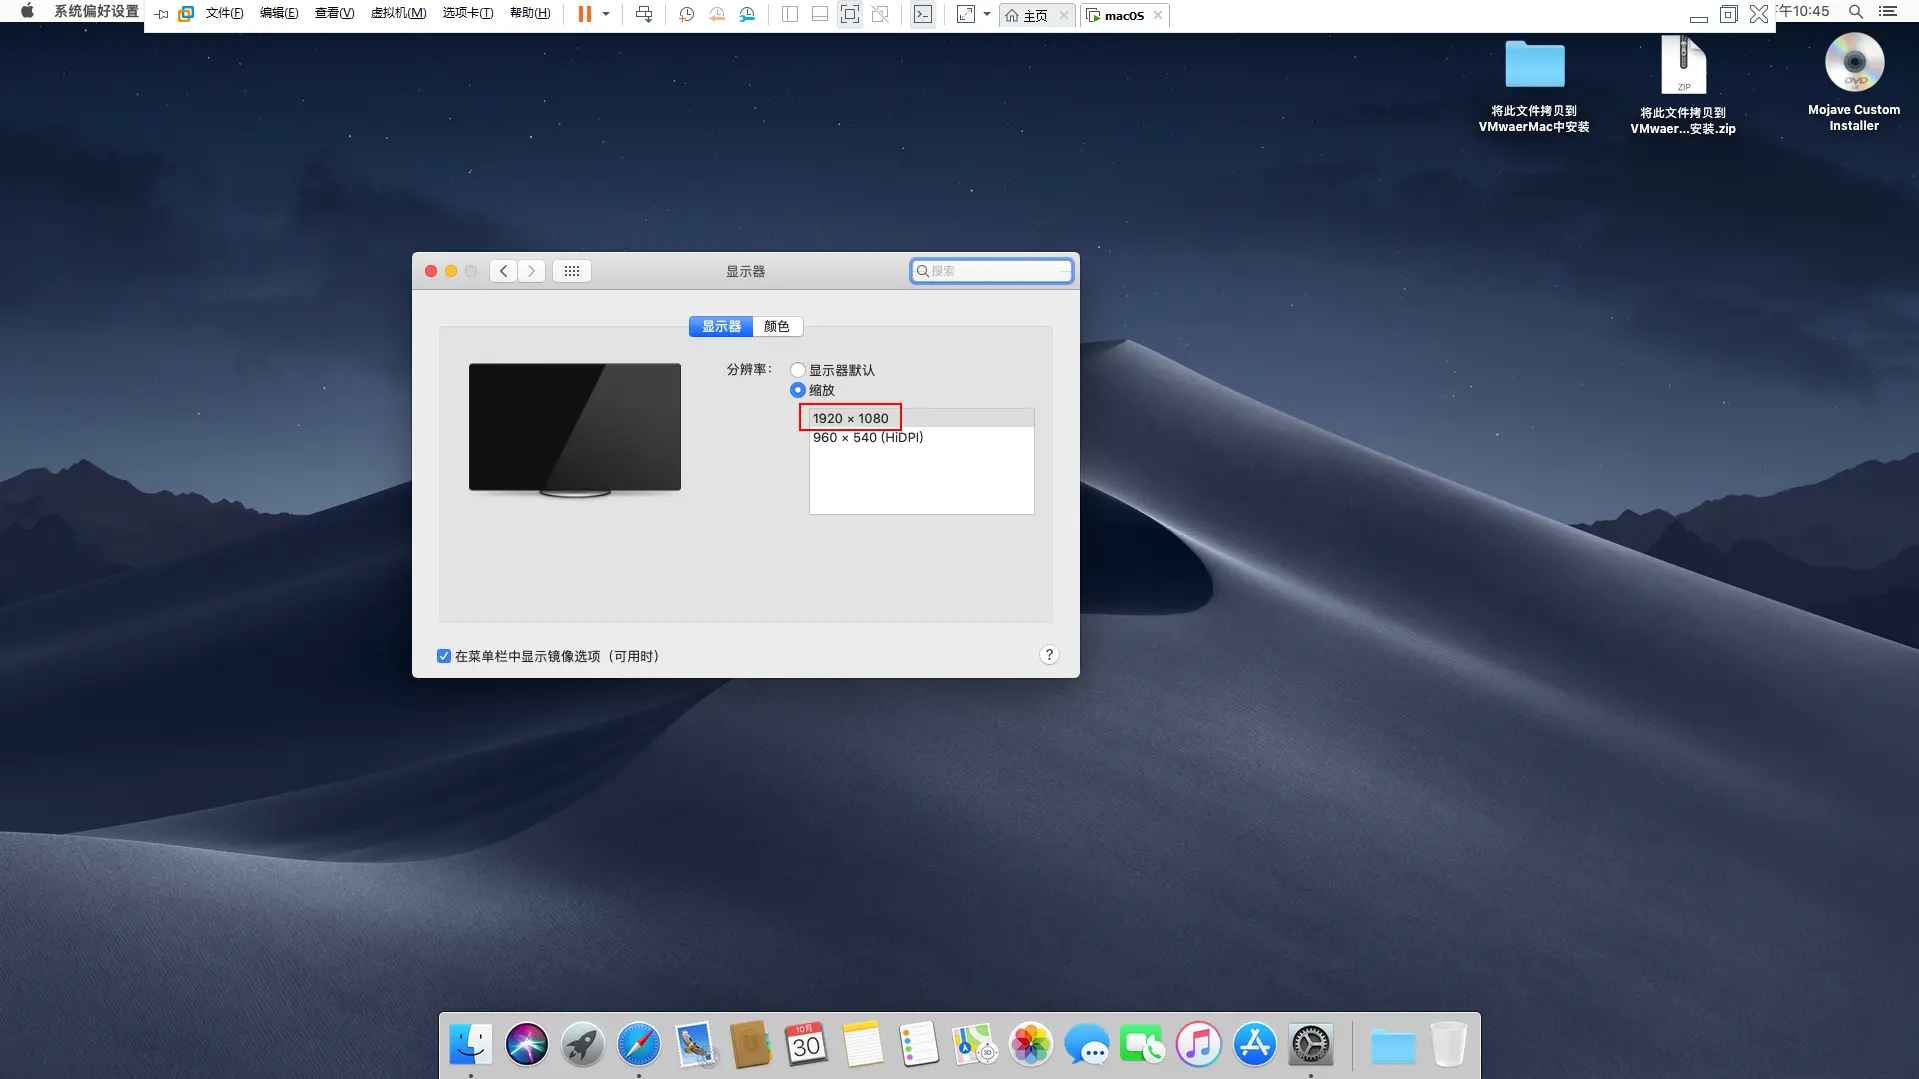Open the VMware console view icon
1919x1079 pixels.
923,14
